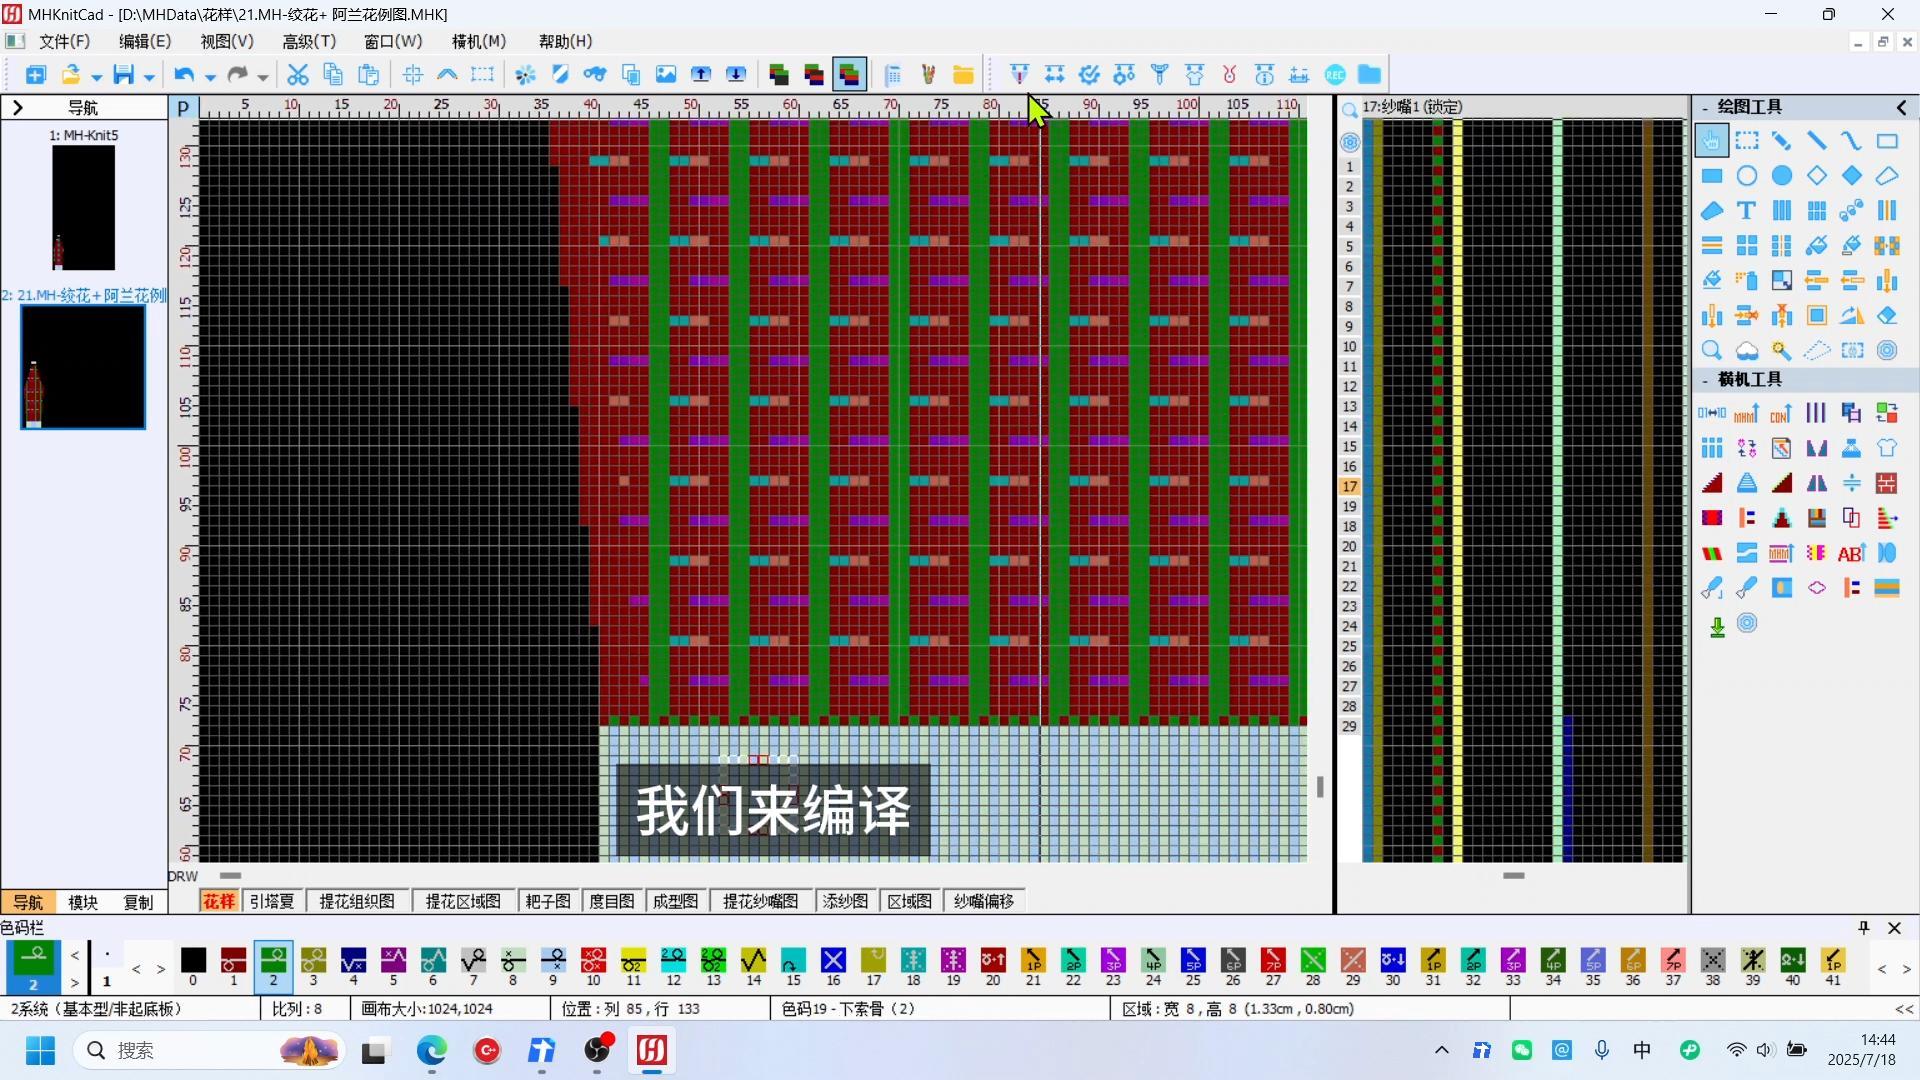This screenshot has height=1080, width=1920.
Task: Collapse the 横机工具 panel section
Action: tap(1705, 380)
